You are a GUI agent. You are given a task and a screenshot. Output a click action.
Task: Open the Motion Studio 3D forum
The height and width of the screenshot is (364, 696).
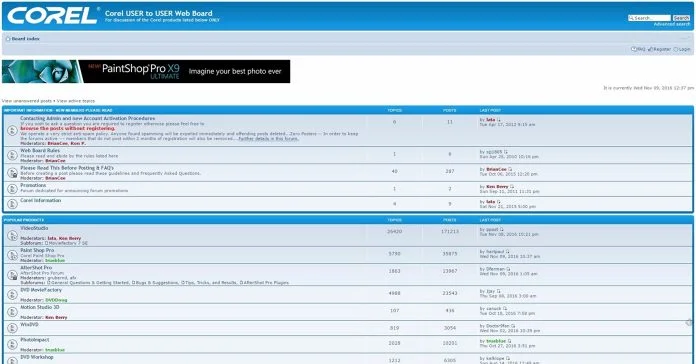(40, 307)
